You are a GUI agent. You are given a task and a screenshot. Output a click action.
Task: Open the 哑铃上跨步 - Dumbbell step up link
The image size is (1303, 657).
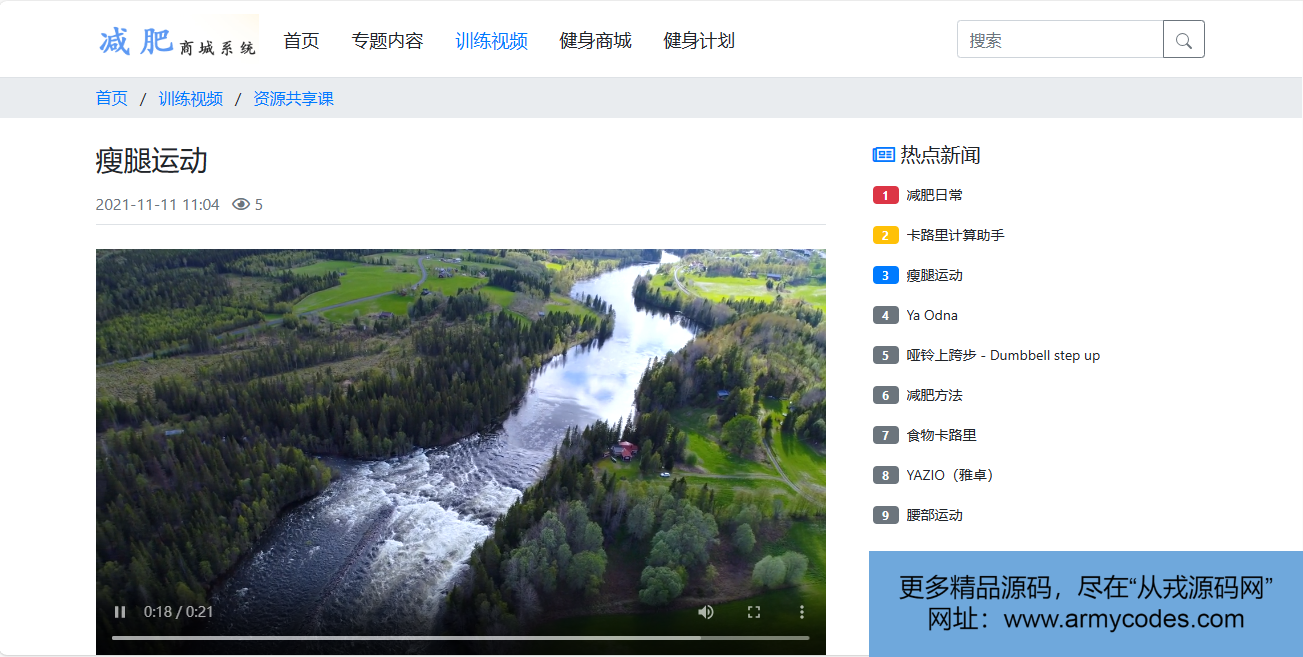(1003, 355)
